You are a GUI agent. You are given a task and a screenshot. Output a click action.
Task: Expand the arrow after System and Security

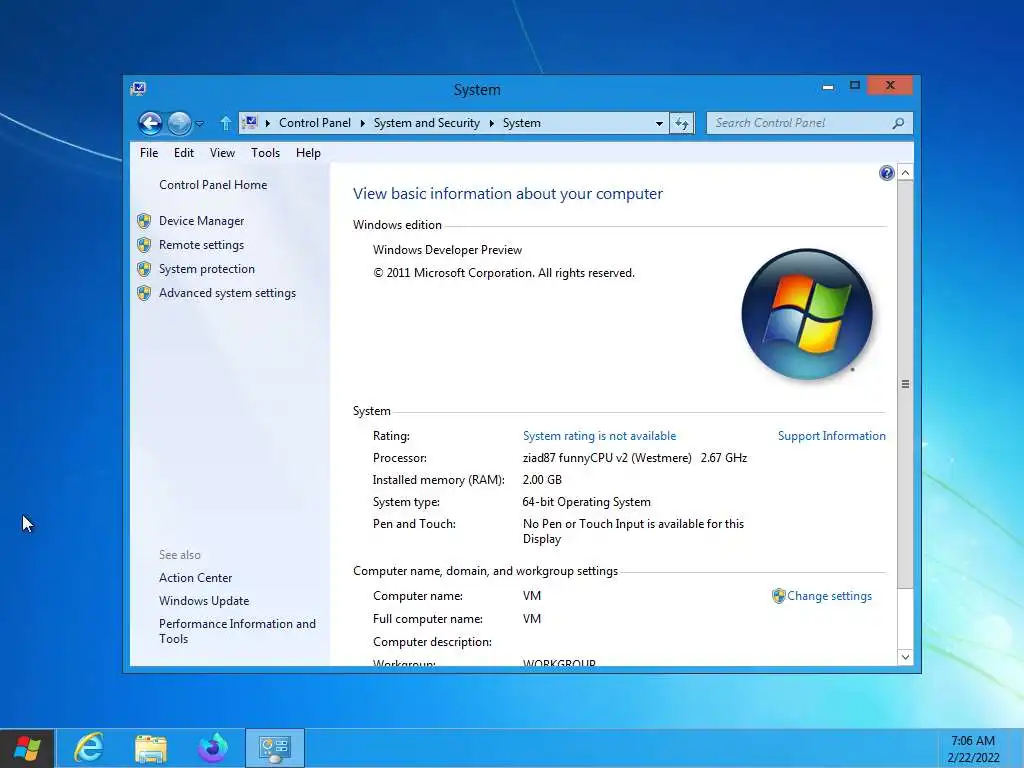click(492, 123)
